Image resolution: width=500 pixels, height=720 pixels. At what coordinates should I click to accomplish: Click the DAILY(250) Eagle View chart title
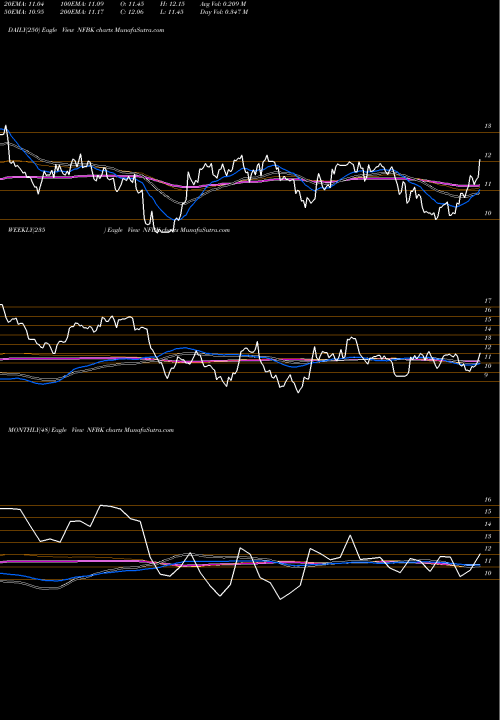coord(86,30)
